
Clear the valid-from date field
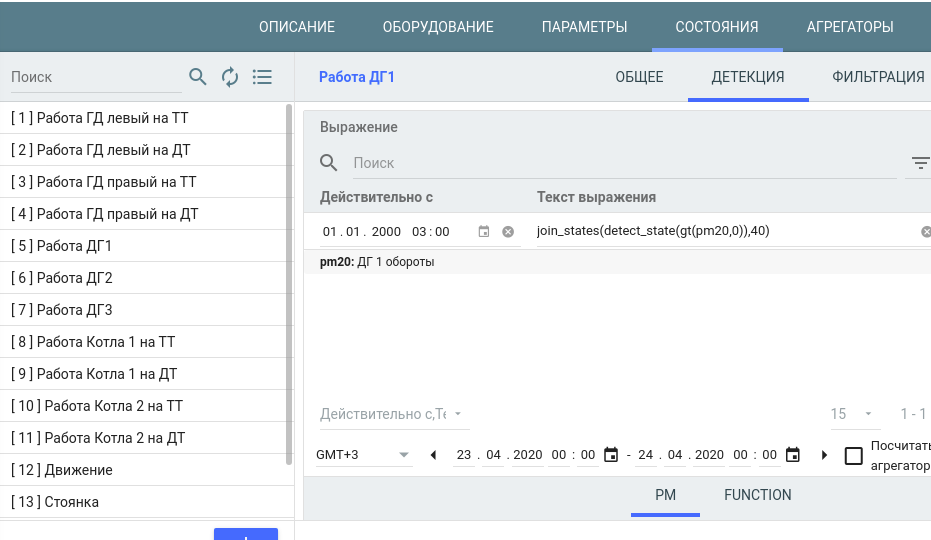[x=508, y=232]
